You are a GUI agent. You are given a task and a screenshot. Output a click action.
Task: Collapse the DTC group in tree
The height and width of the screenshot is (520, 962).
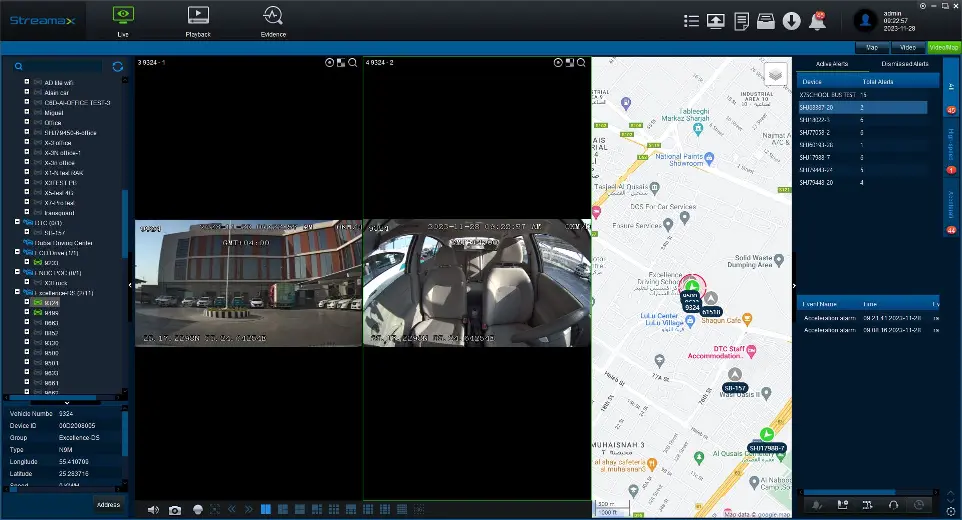coord(18,222)
